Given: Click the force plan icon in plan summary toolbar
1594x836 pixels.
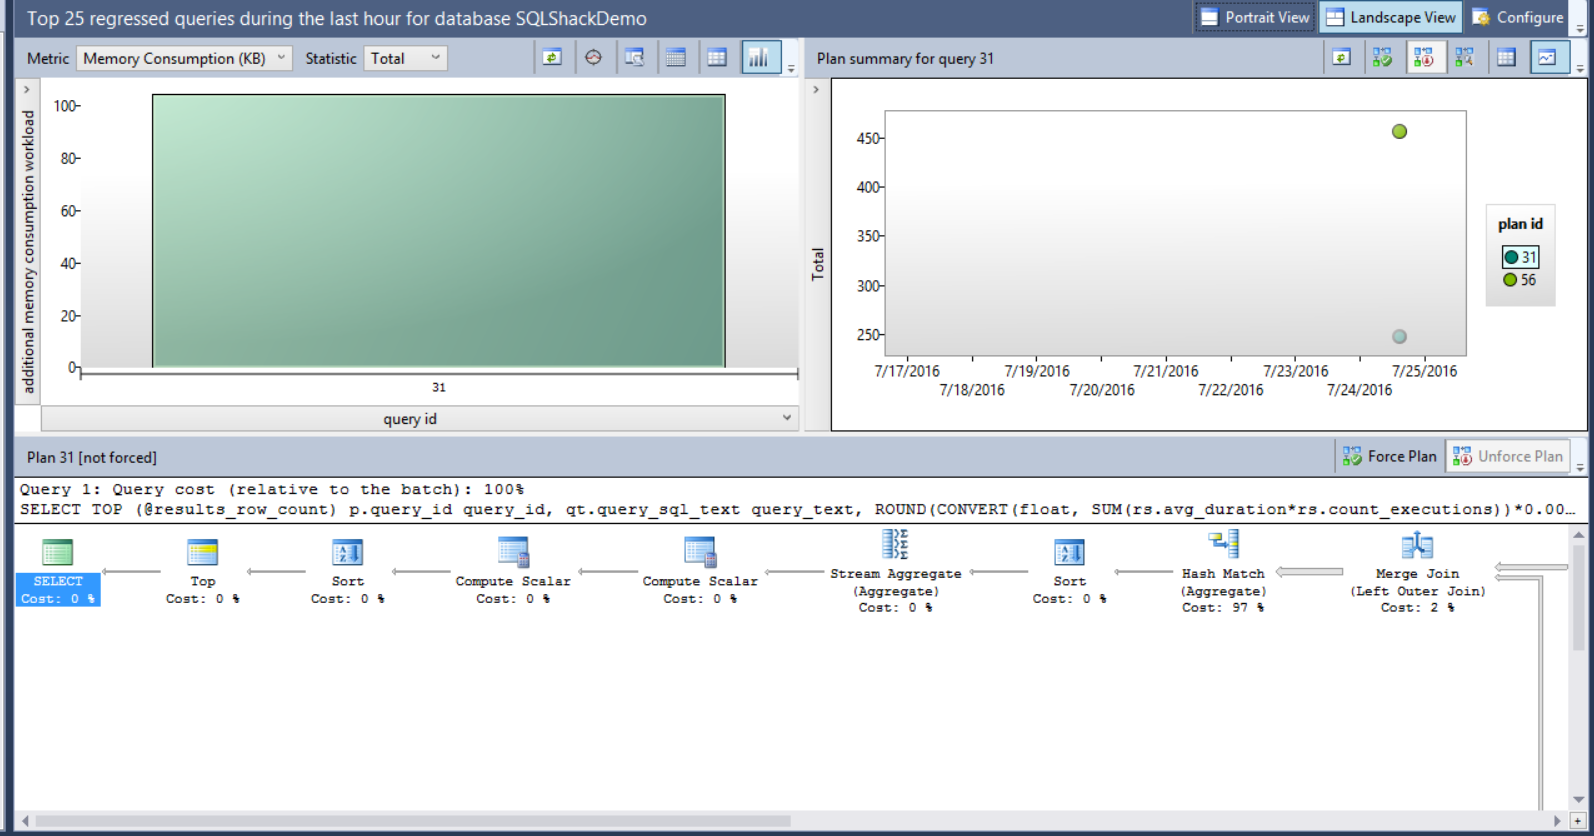Looking at the screenshot, I should pos(1382,58).
